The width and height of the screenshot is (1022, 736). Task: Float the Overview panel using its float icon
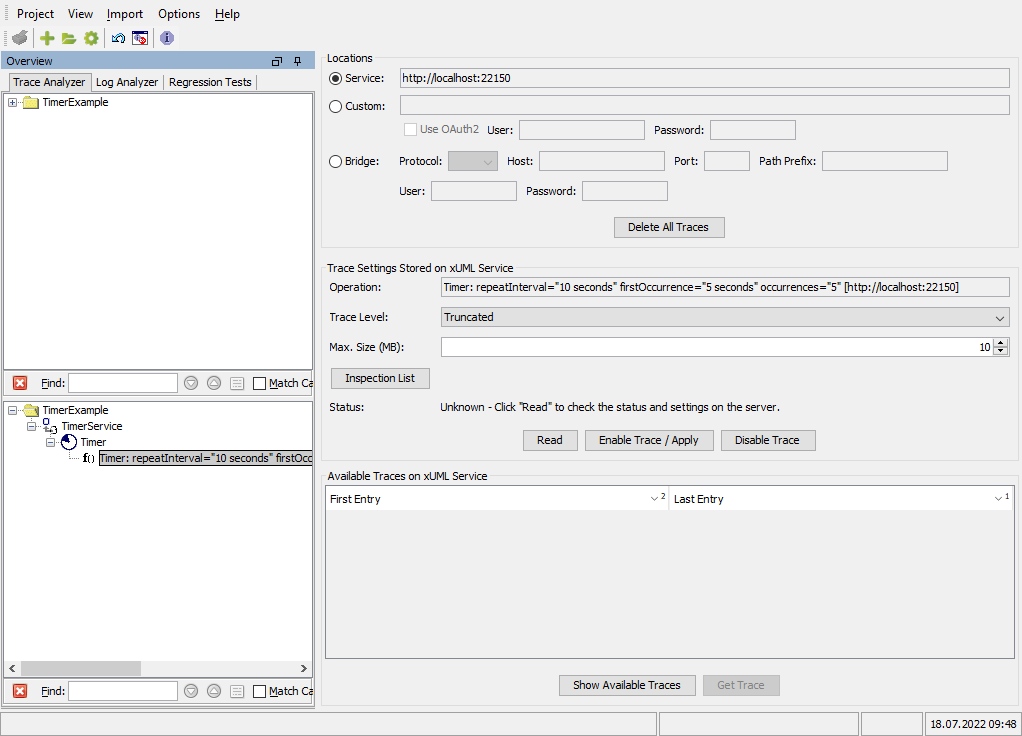(277, 61)
